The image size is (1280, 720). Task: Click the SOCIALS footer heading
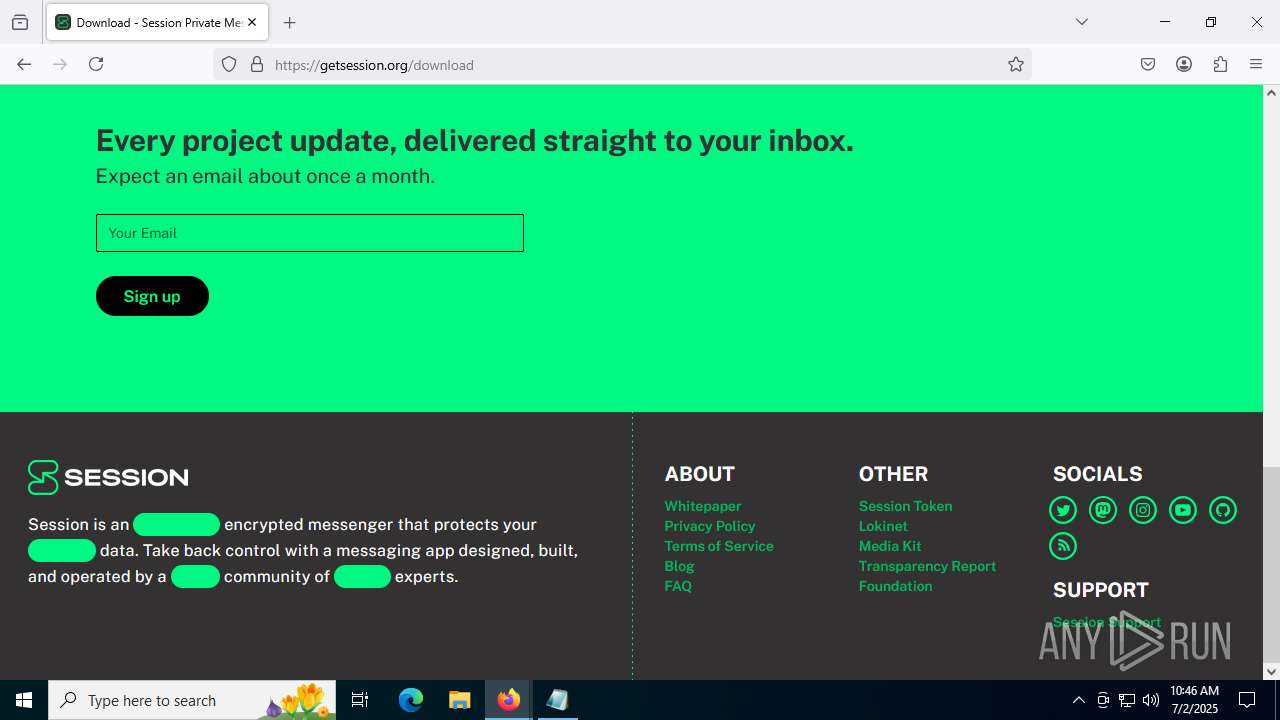pos(1097,474)
